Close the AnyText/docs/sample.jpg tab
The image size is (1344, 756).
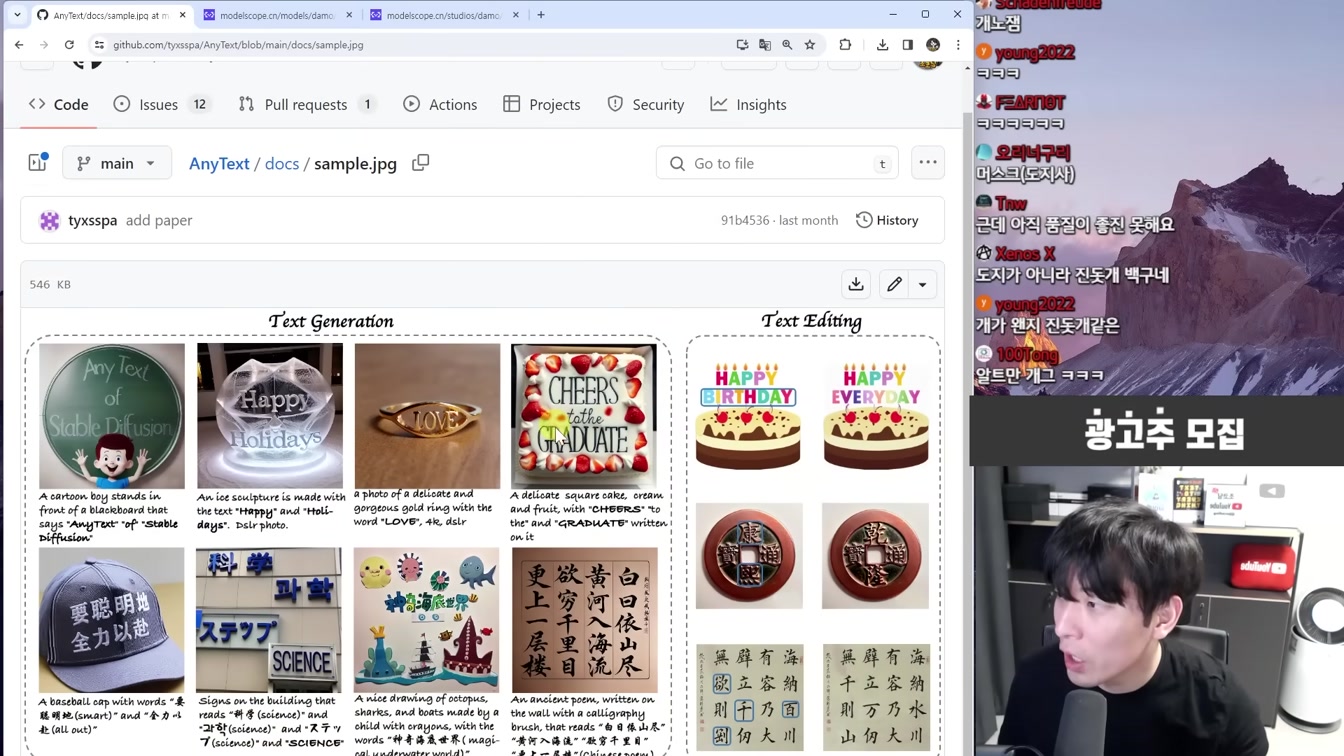pos(182,15)
